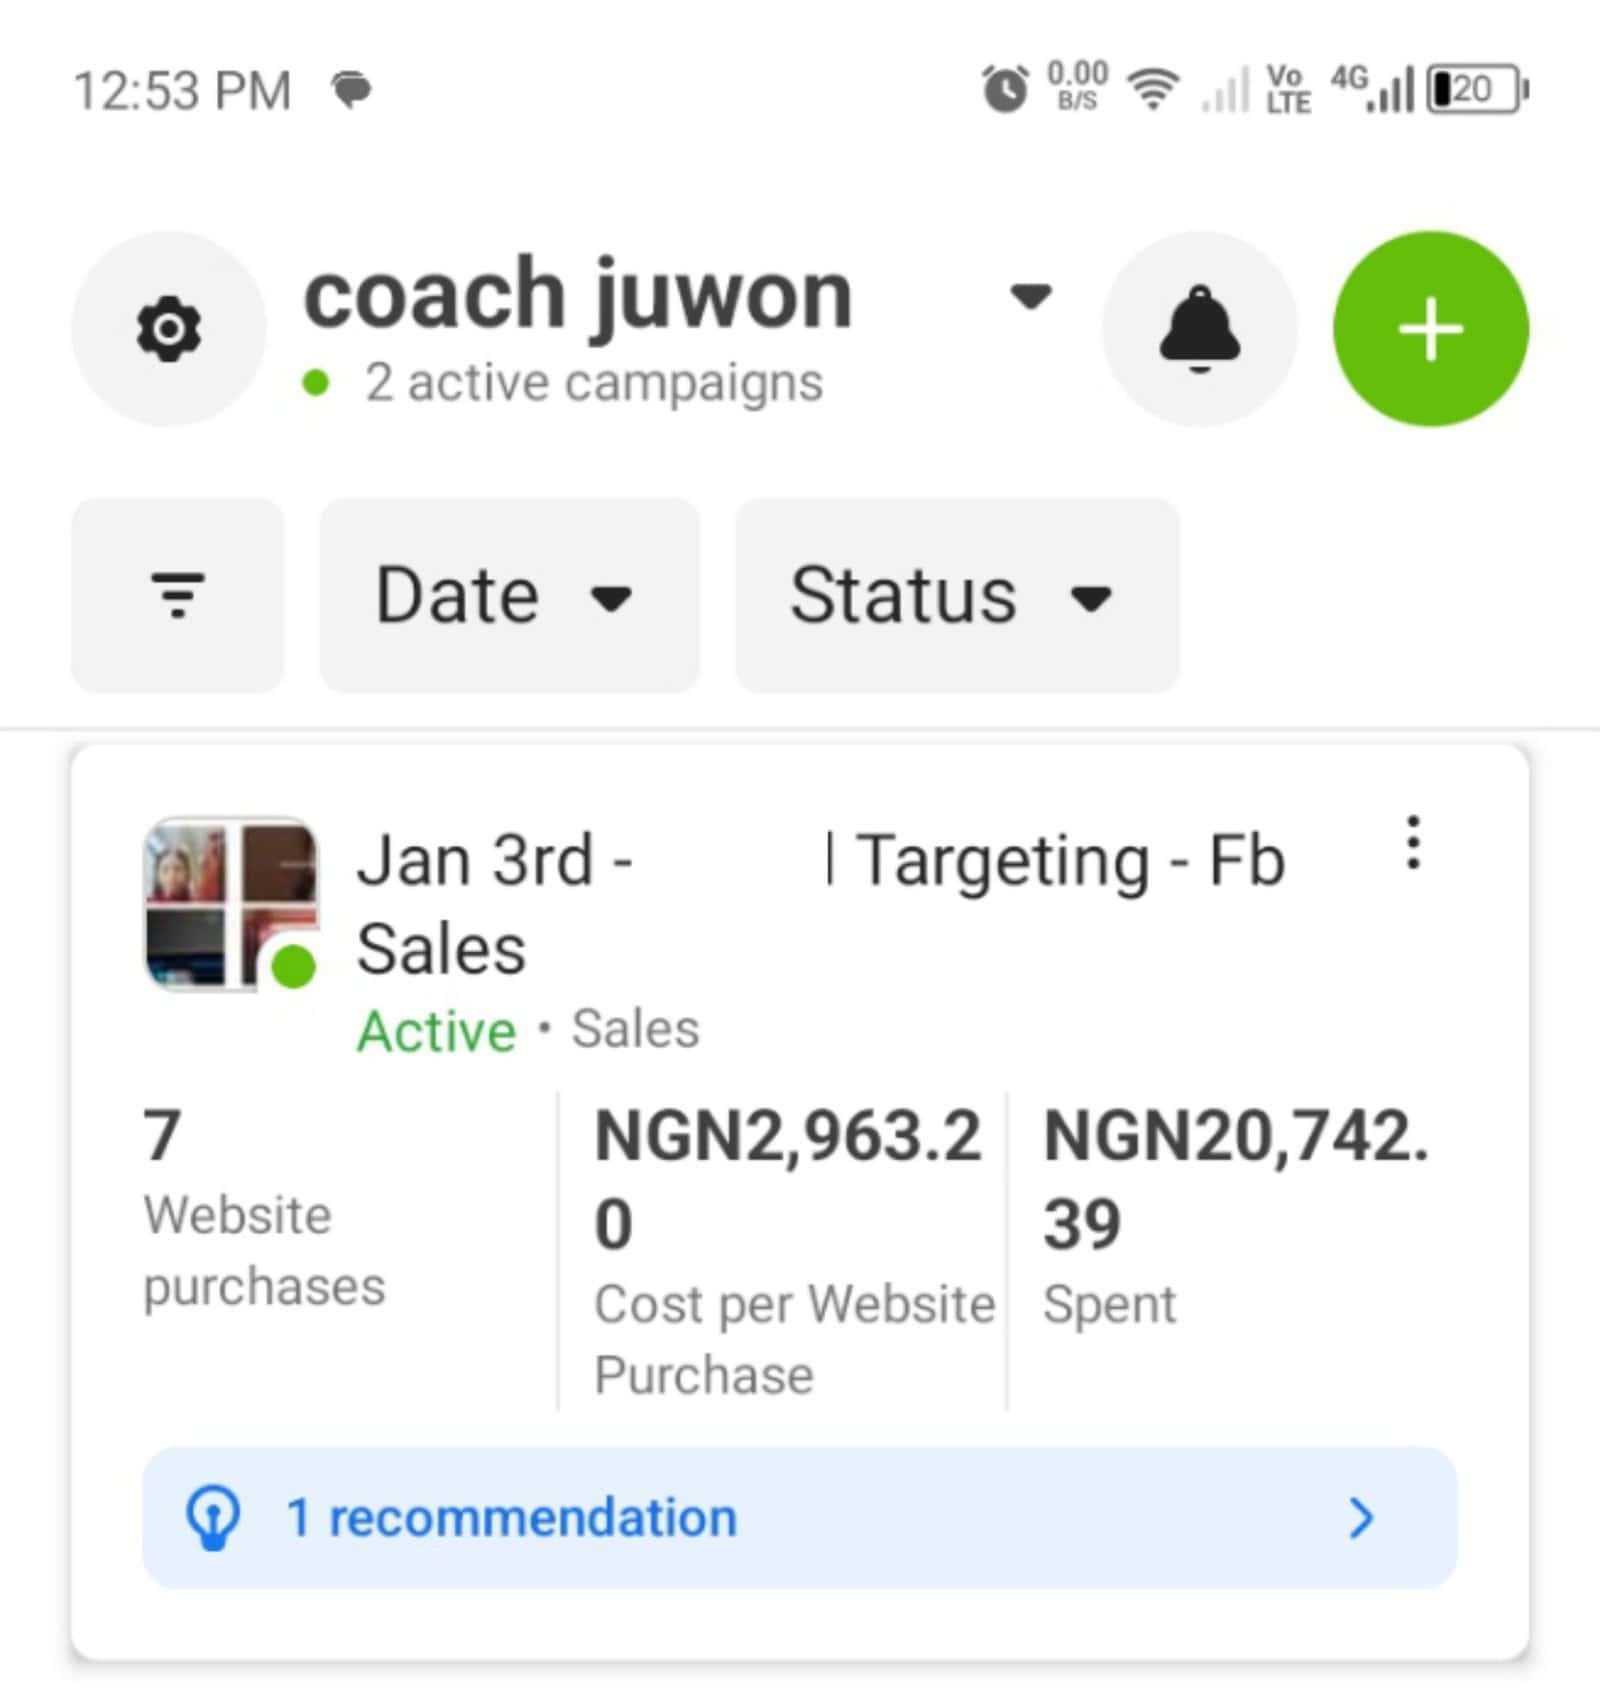Screen dimensions: 1600x1698
Task: Tap the chat bubble notification icon
Action: coord(351,90)
